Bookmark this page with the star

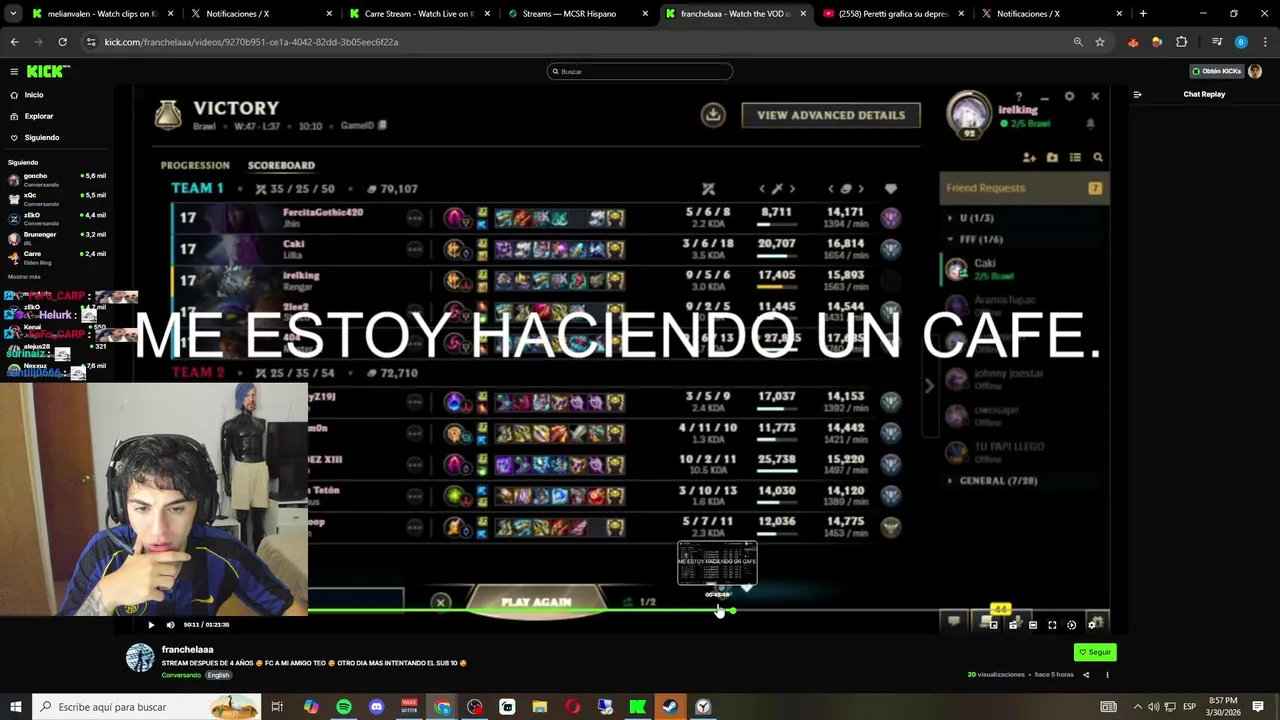pos(1100,42)
